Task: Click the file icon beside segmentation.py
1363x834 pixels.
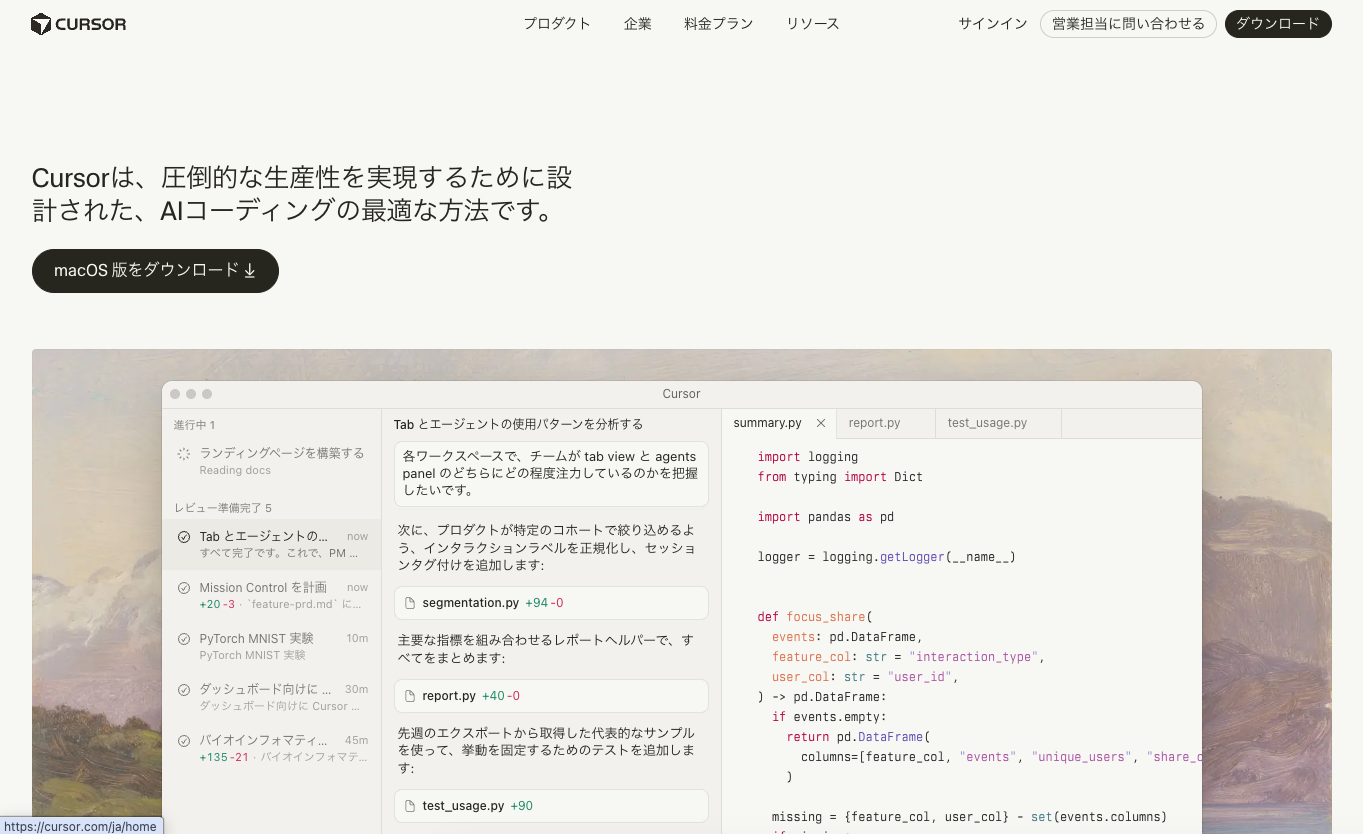Action: coord(408,603)
